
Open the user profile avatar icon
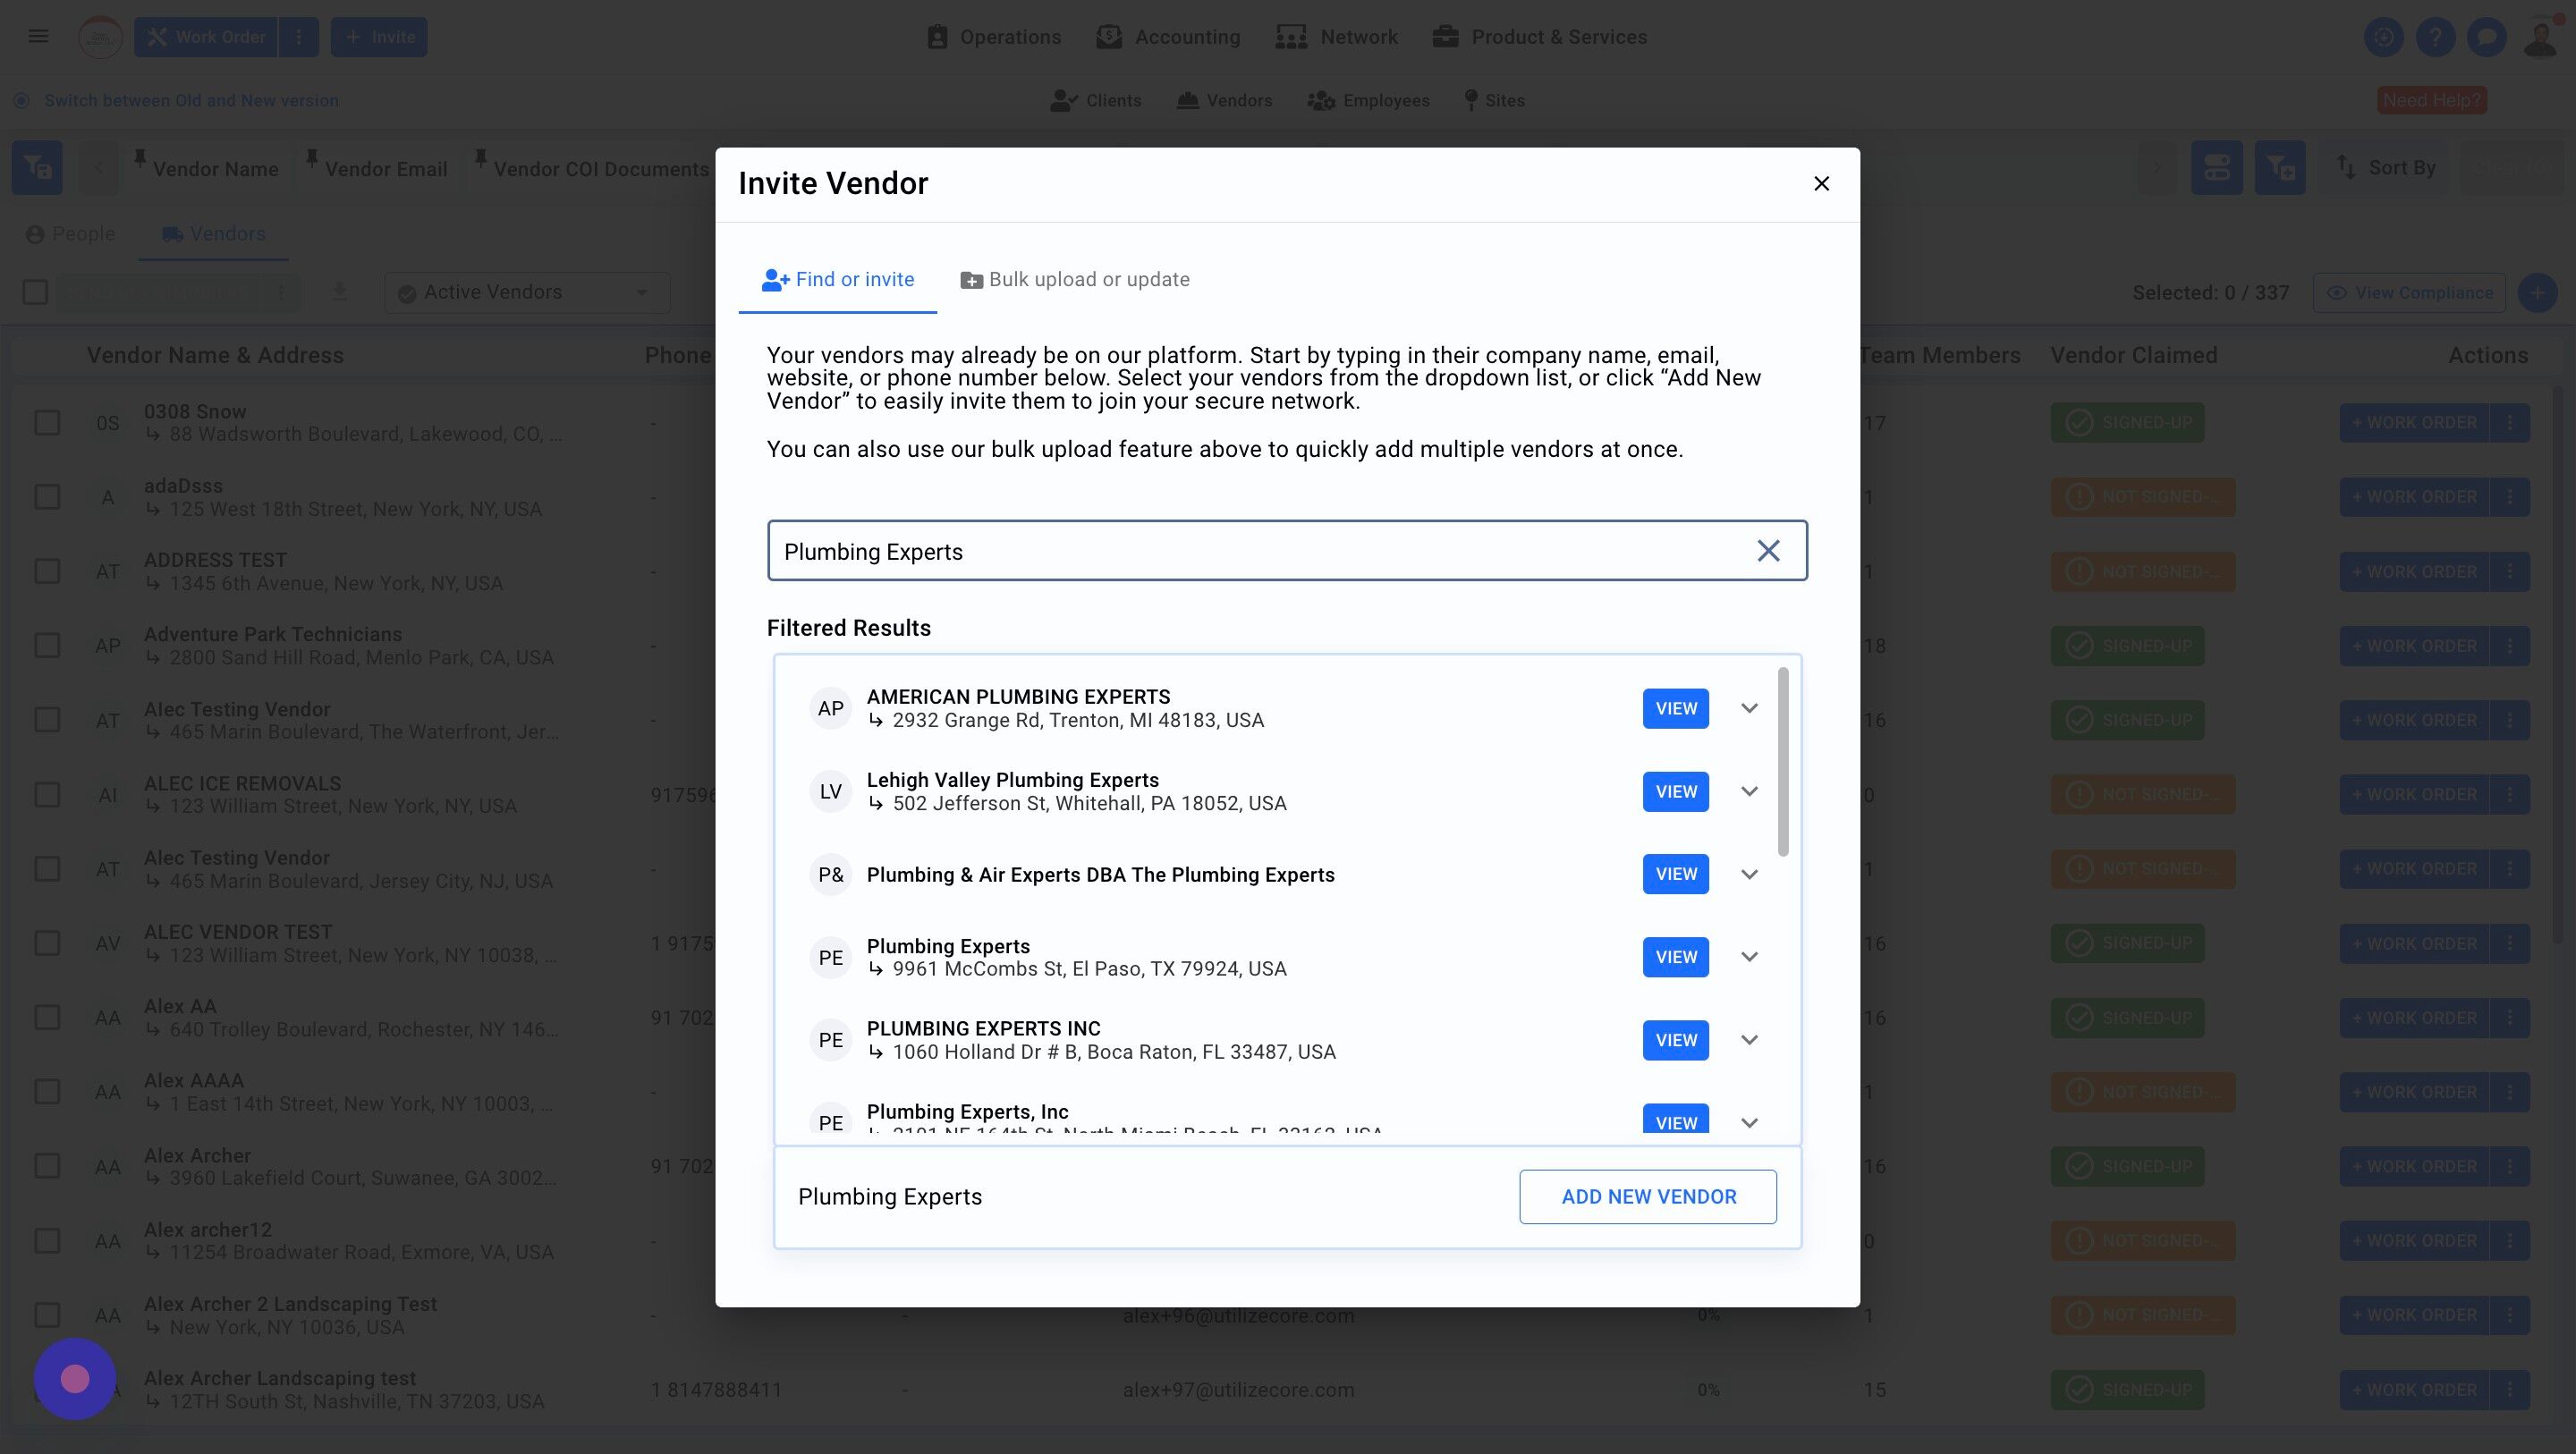pos(2540,38)
